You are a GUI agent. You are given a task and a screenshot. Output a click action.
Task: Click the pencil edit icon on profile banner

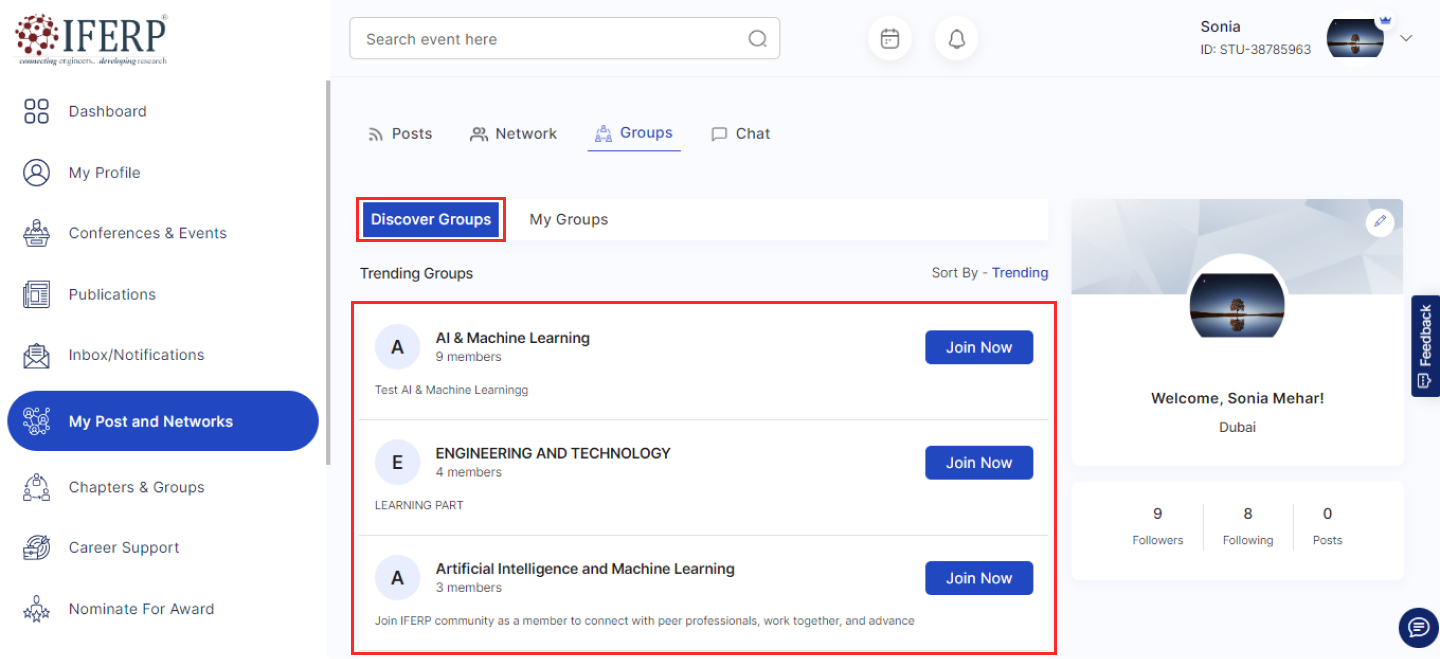pyautogui.click(x=1380, y=222)
